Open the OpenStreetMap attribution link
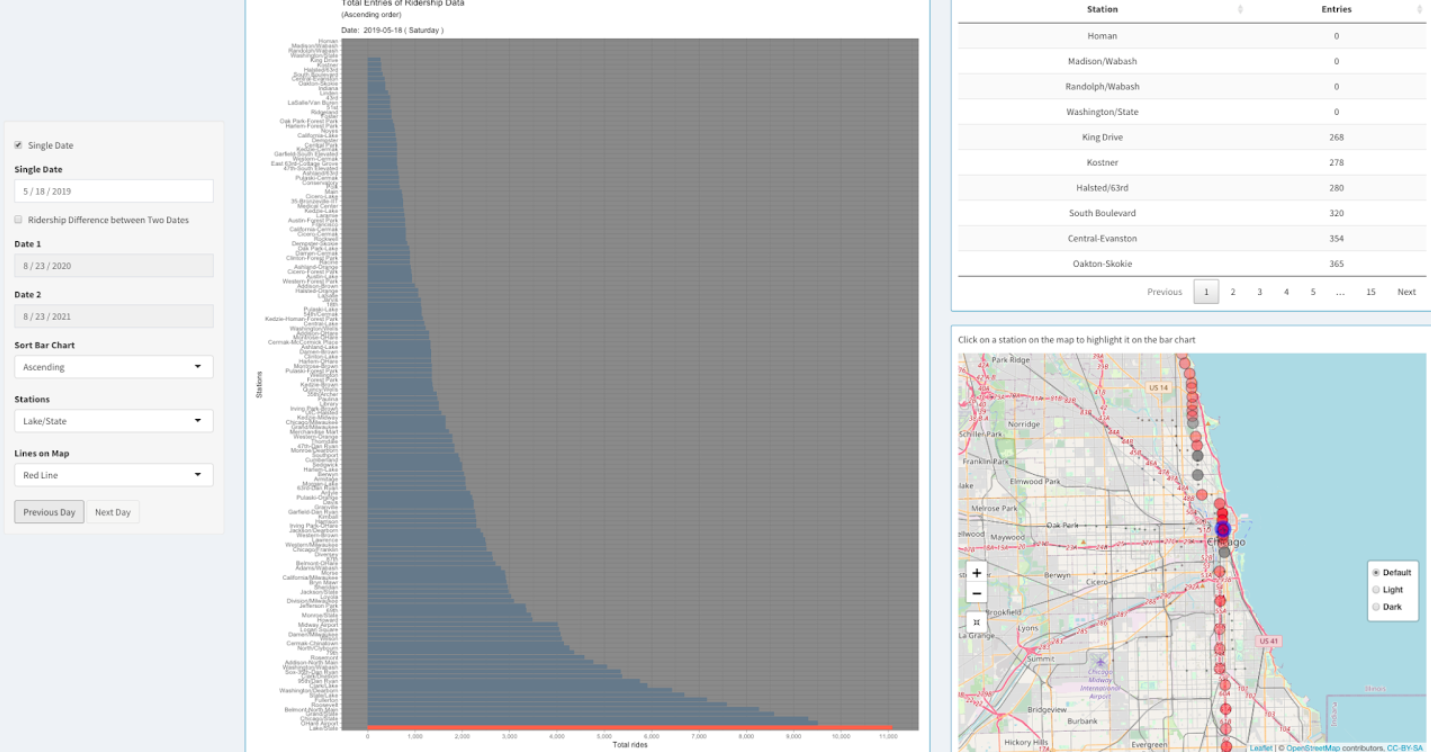The image size is (1431, 752). (1312, 748)
